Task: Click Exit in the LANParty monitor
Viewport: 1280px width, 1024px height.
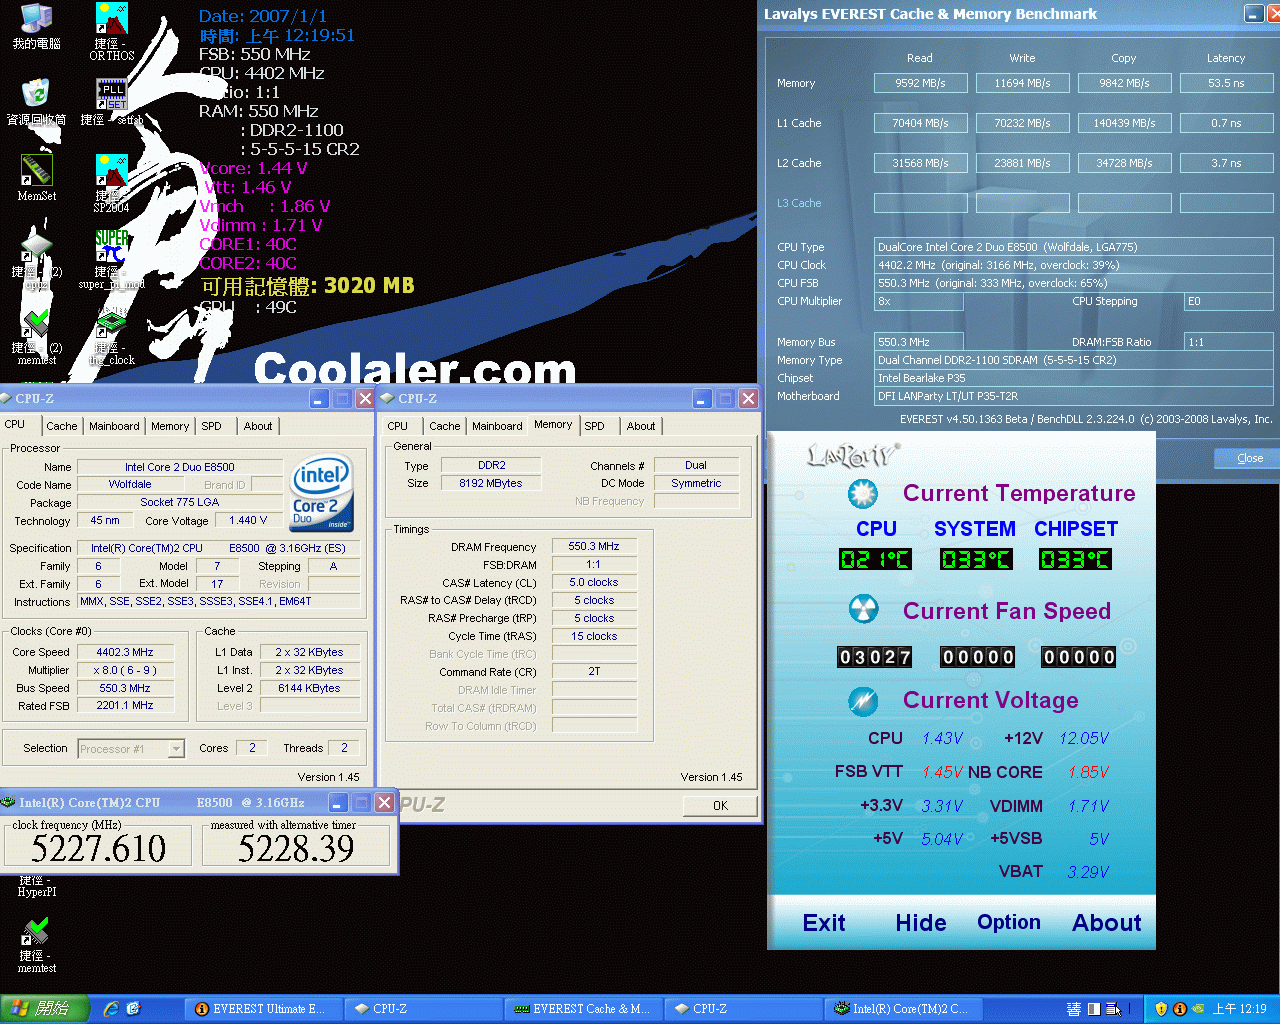Action: (824, 923)
